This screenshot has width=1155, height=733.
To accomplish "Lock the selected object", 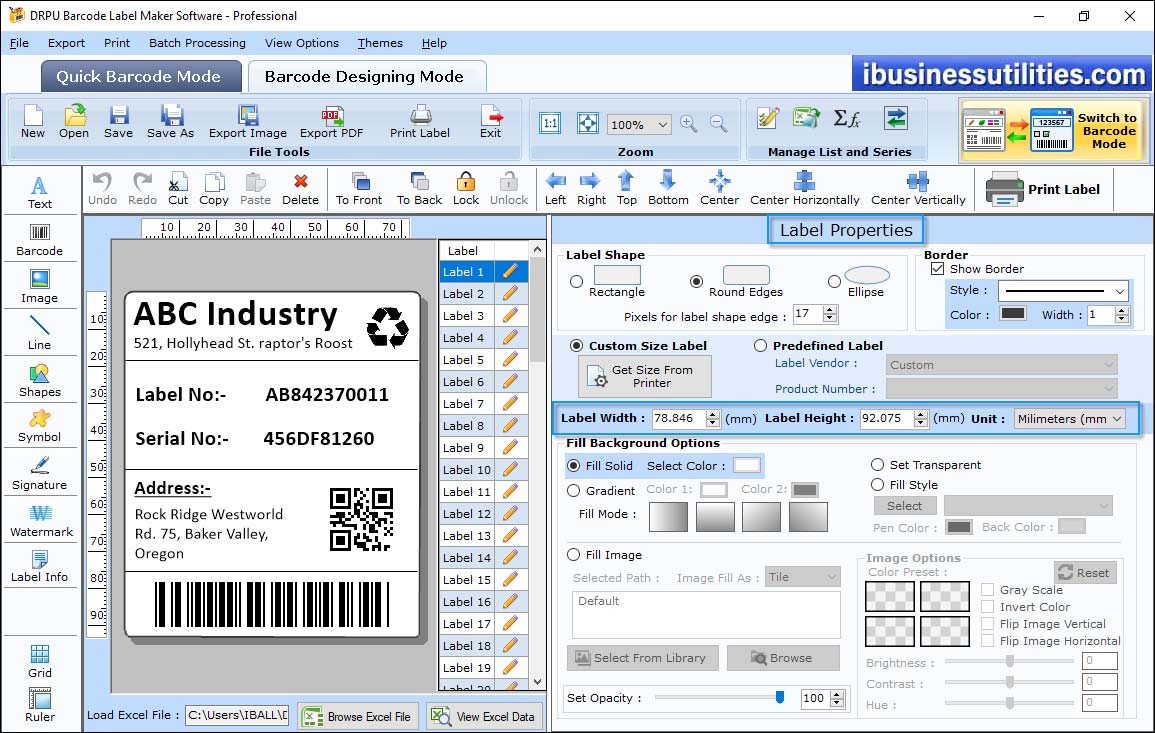I will point(466,189).
